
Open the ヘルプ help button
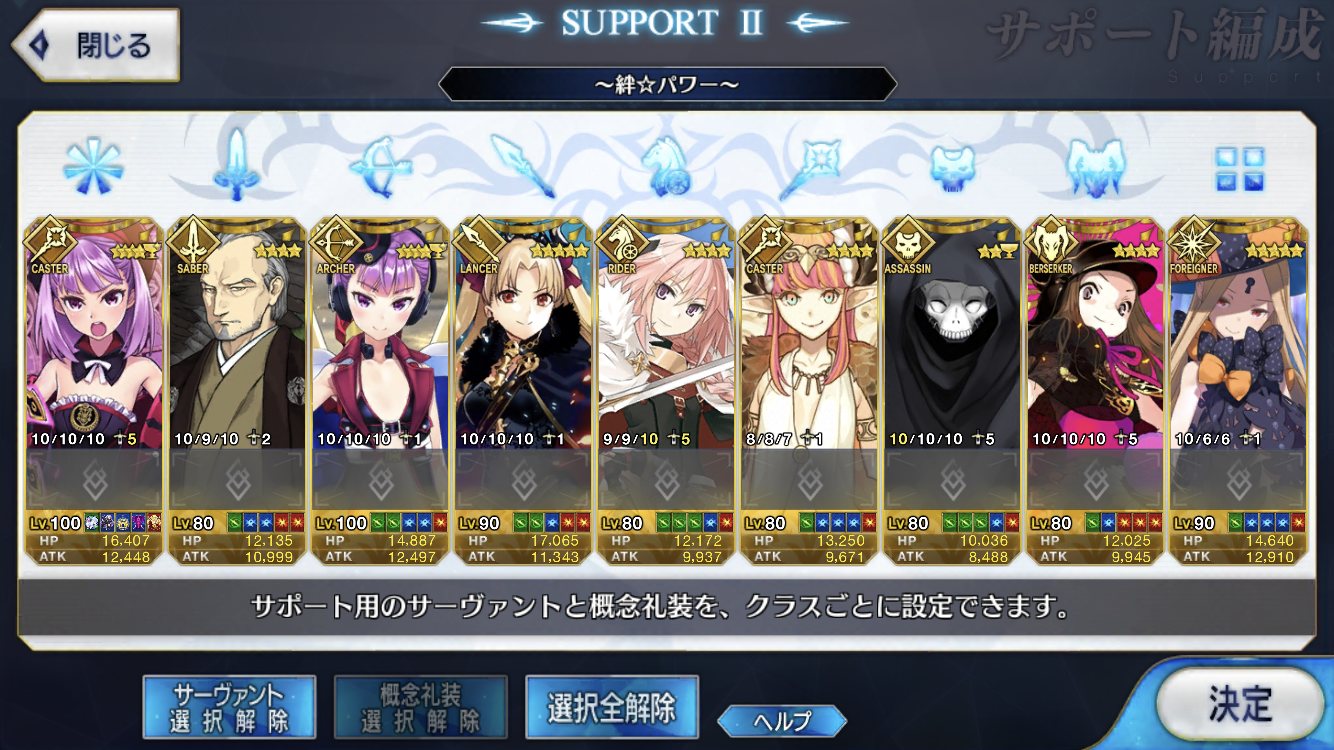coord(782,720)
